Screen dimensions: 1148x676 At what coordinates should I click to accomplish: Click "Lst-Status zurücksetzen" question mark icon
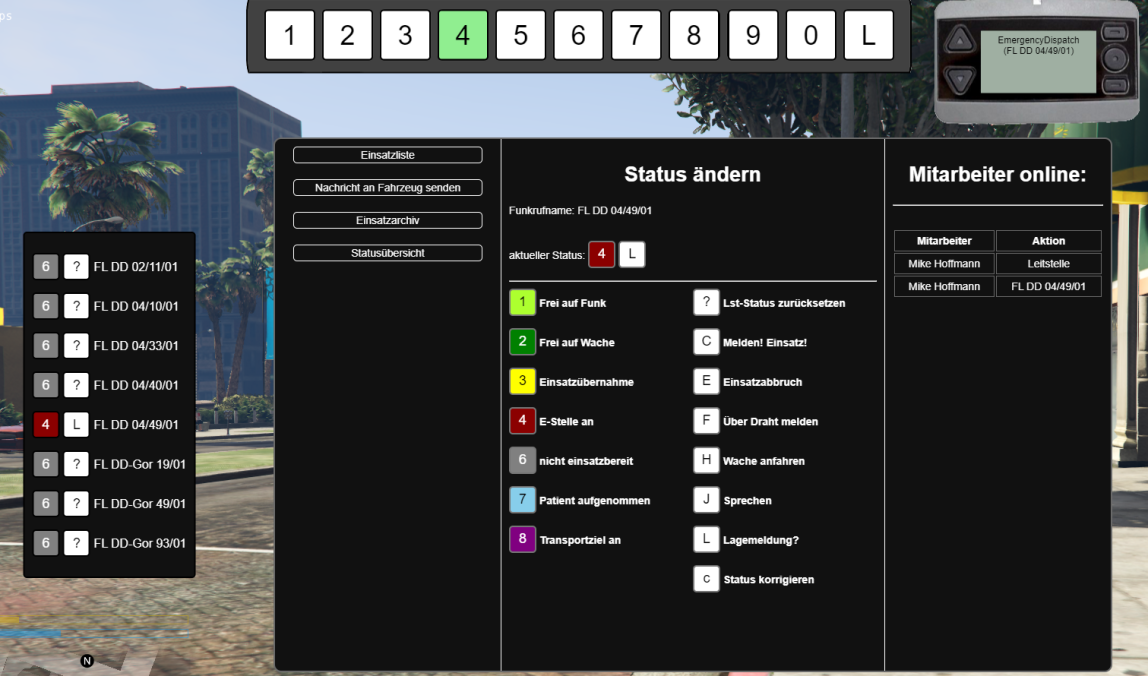(x=706, y=301)
